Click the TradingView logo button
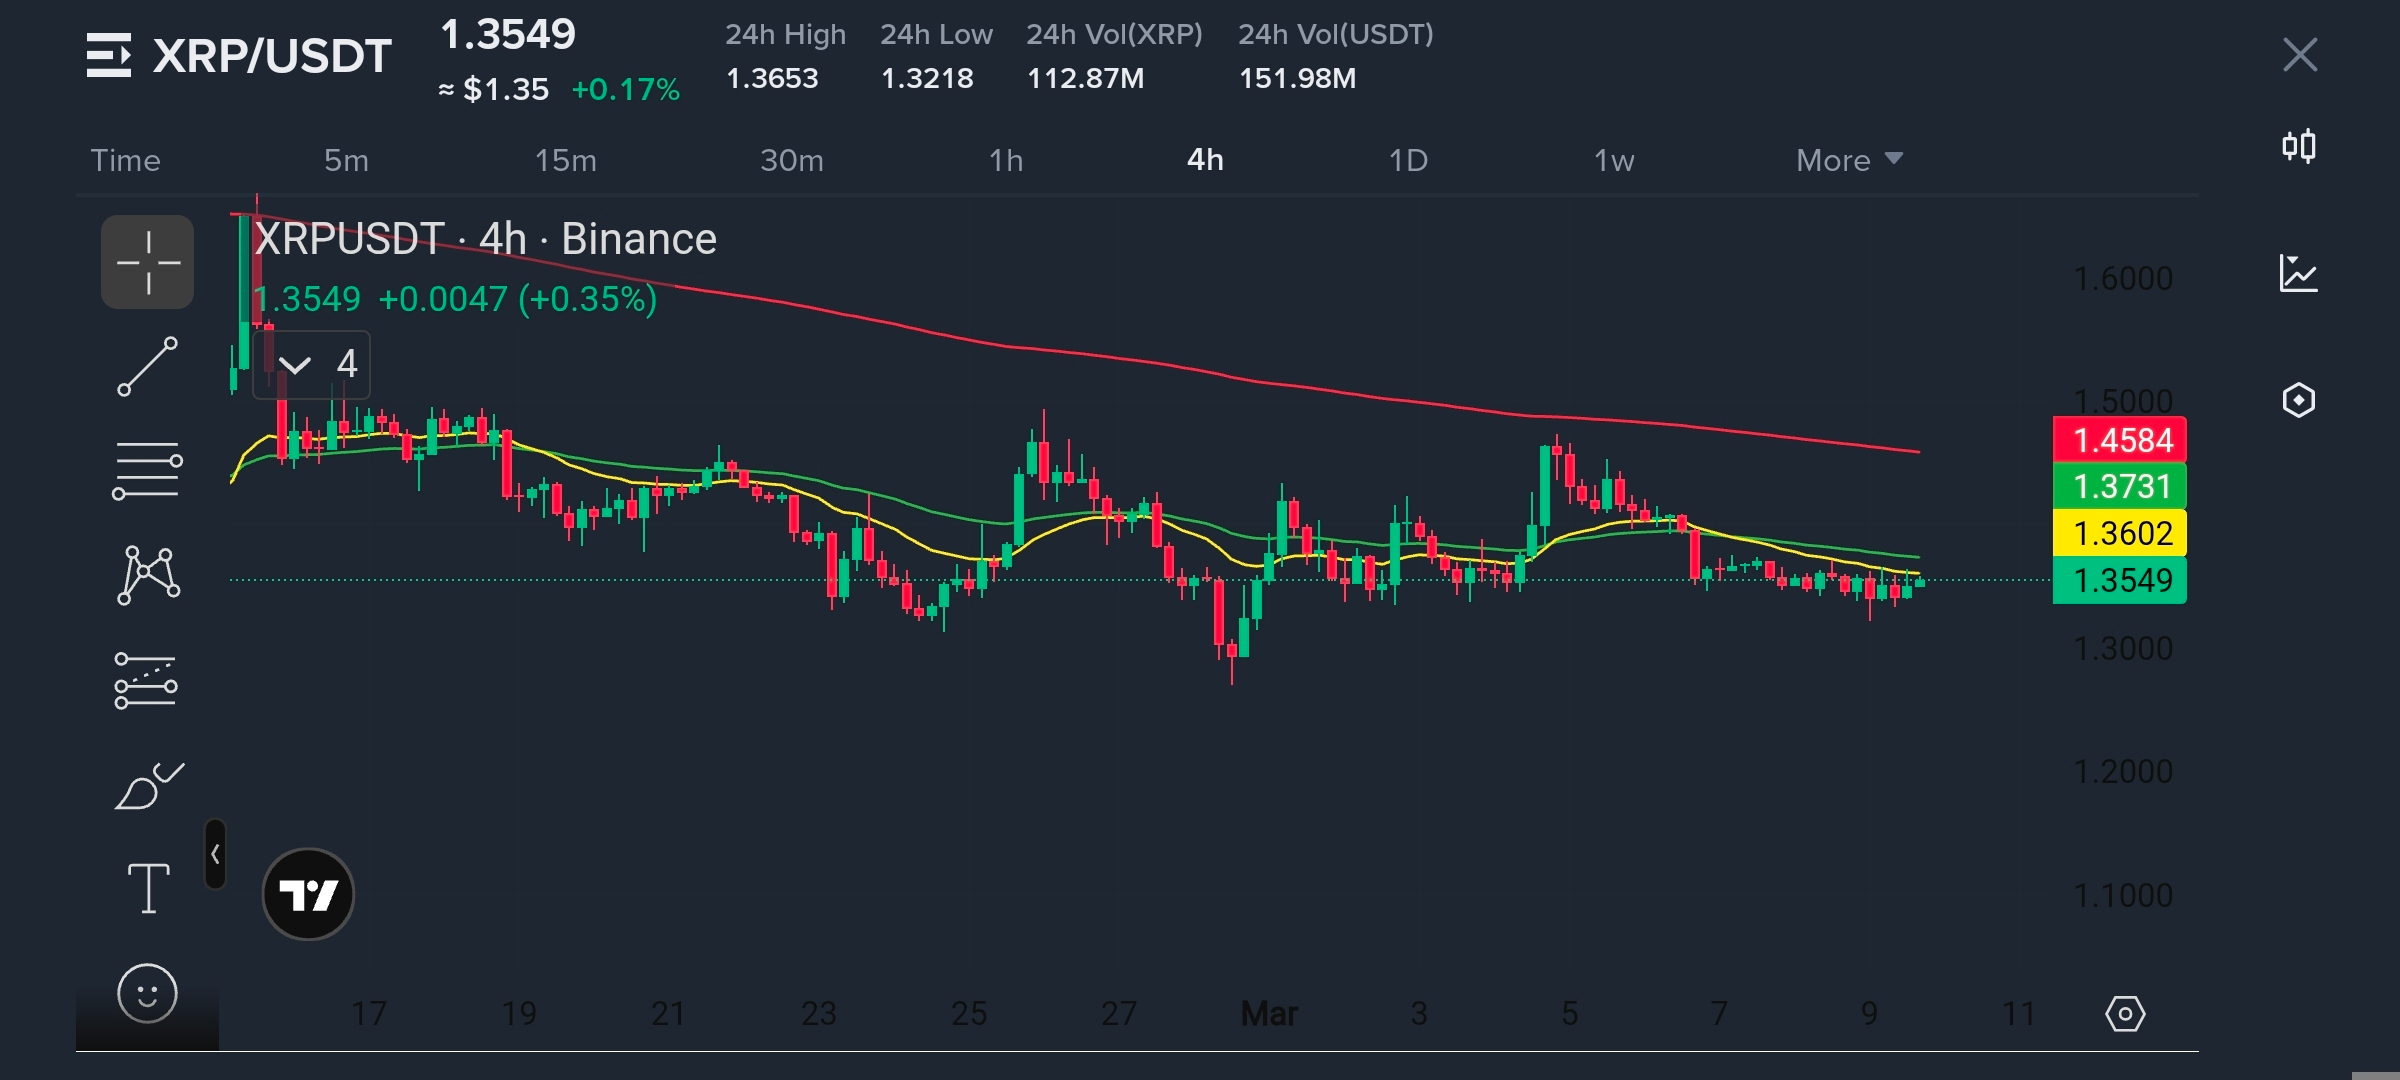The width and height of the screenshot is (2400, 1080). point(308,894)
